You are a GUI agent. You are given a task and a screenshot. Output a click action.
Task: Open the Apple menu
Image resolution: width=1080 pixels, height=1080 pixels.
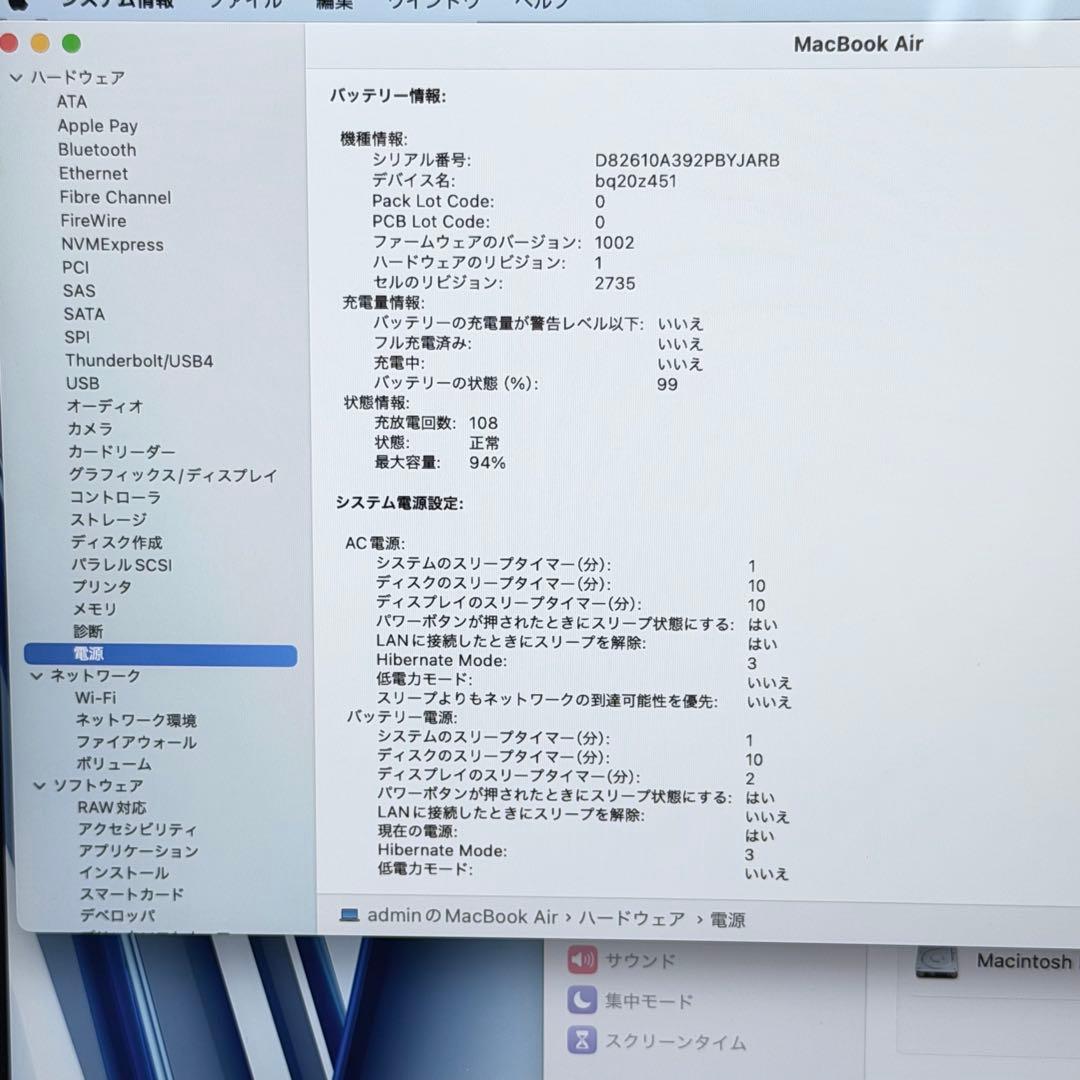[17, 3]
